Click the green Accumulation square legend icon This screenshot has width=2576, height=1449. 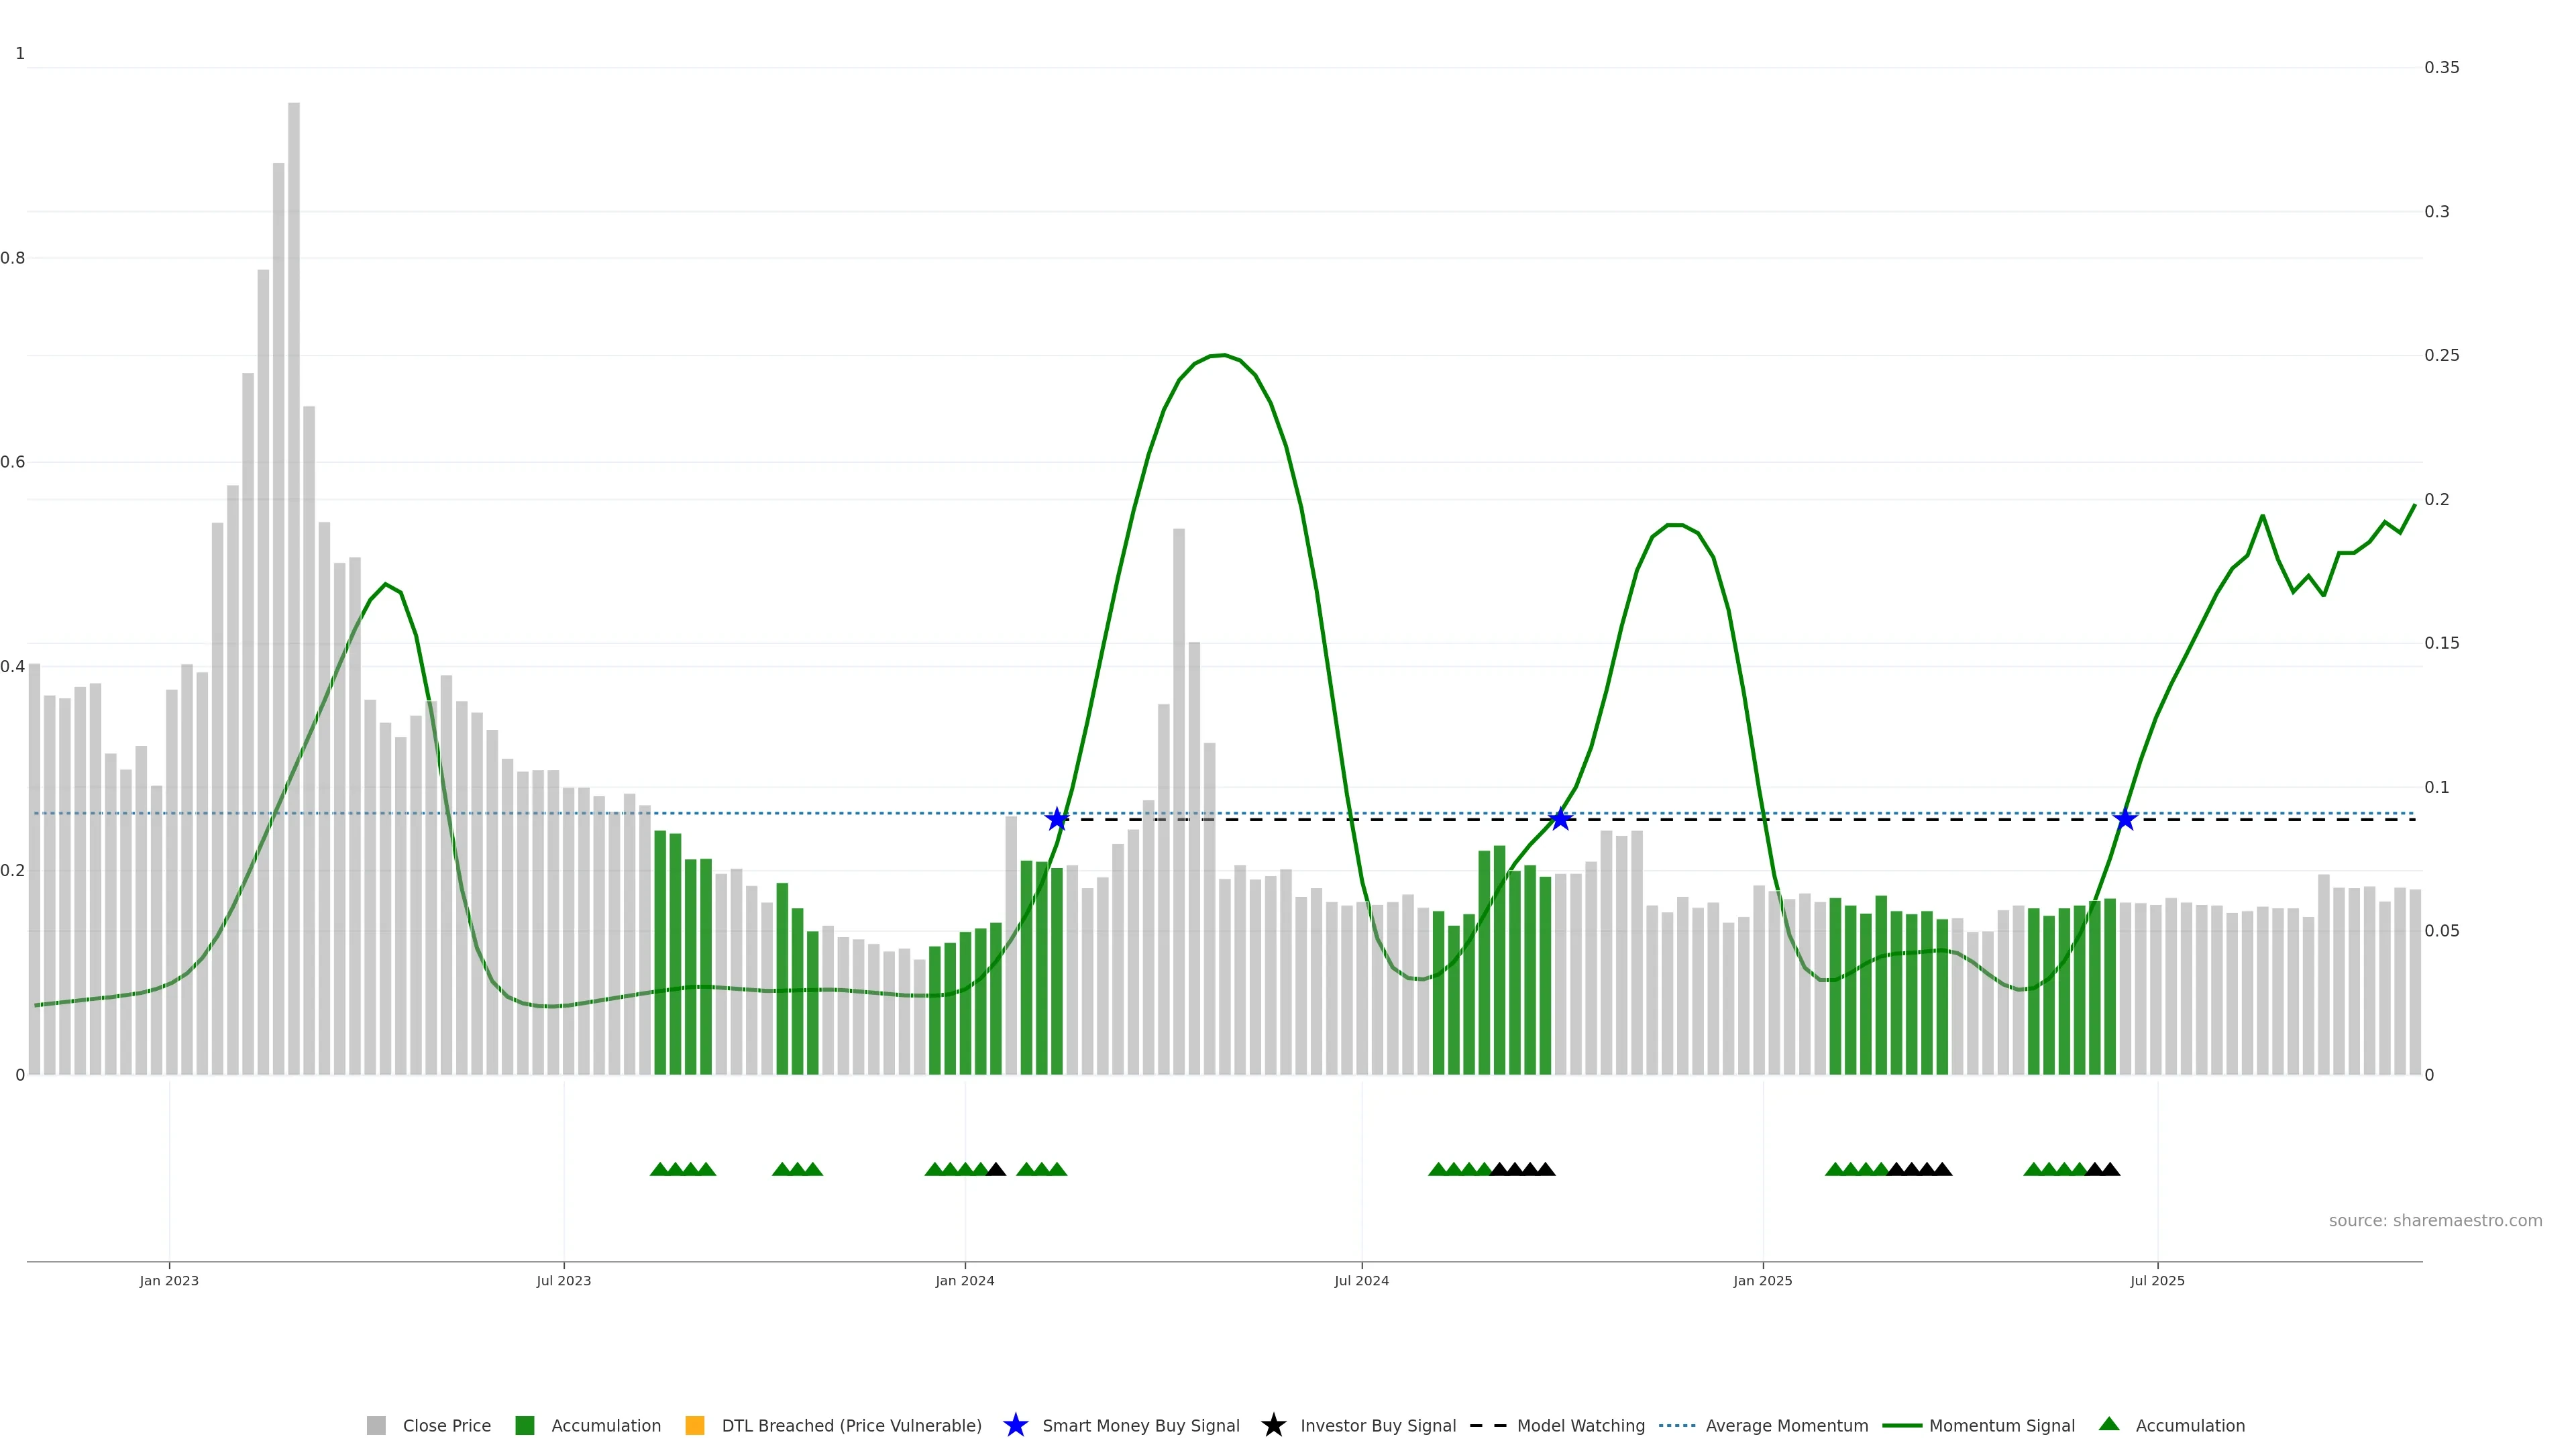tap(524, 1425)
